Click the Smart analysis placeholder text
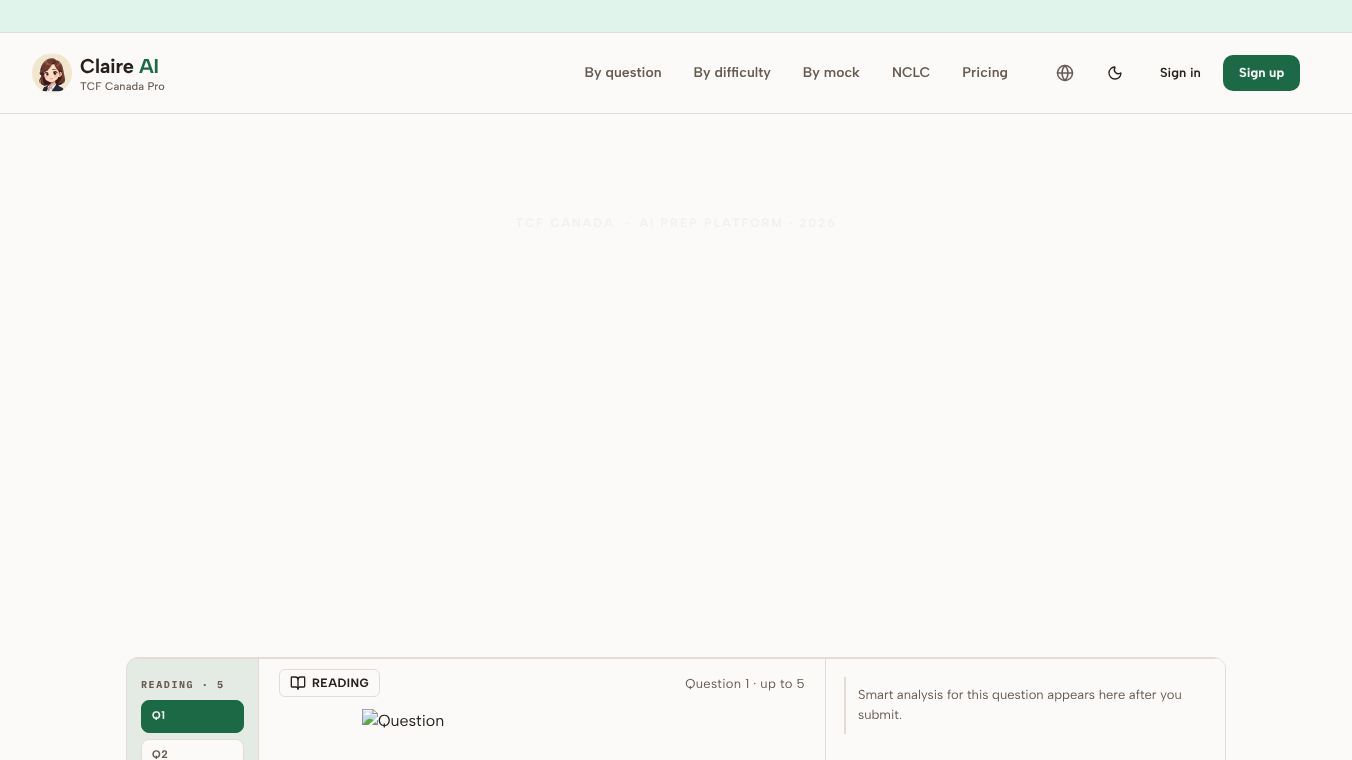1352x760 pixels. coord(1020,704)
